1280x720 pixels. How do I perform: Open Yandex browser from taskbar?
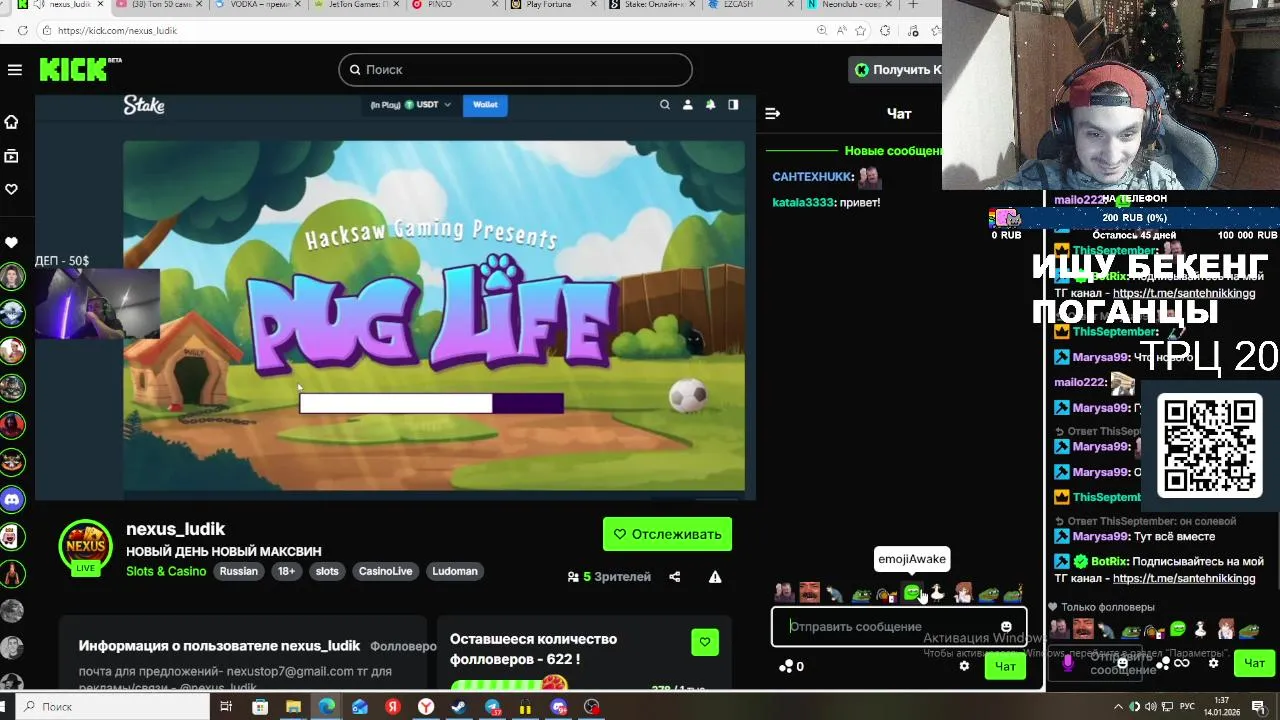coord(426,707)
